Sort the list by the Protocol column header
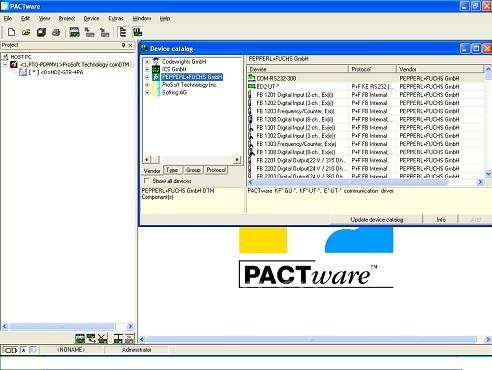 coord(373,69)
